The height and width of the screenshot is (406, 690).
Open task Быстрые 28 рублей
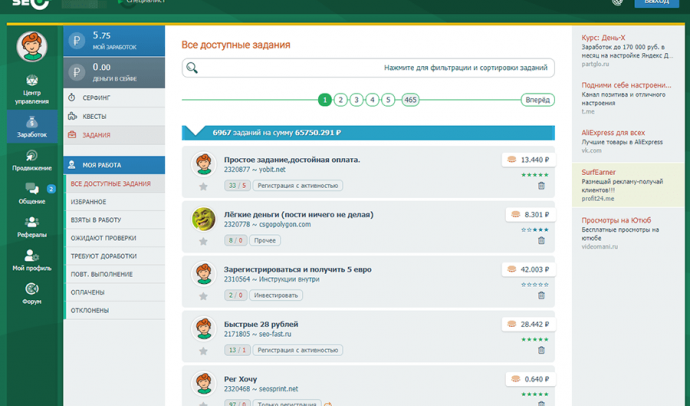tap(261, 324)
